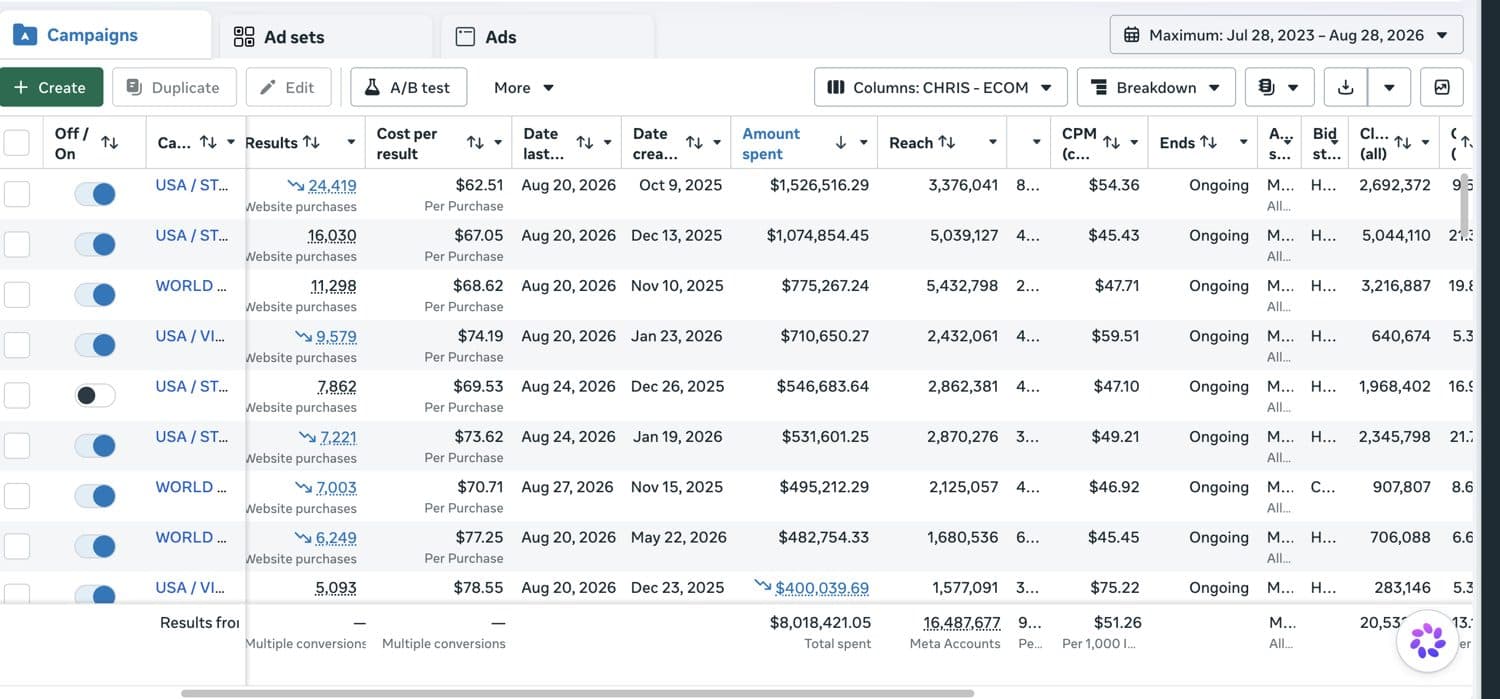Open the date range picker
The image size is (1500, 699).
[x=1286, y=35]
